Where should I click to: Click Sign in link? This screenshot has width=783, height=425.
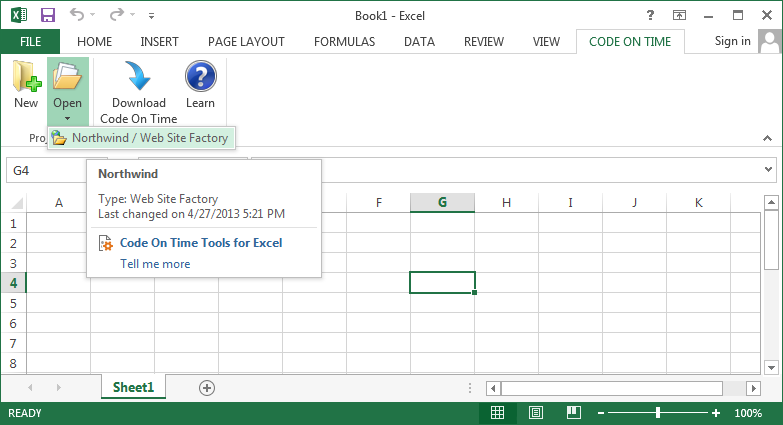(732, 41)
